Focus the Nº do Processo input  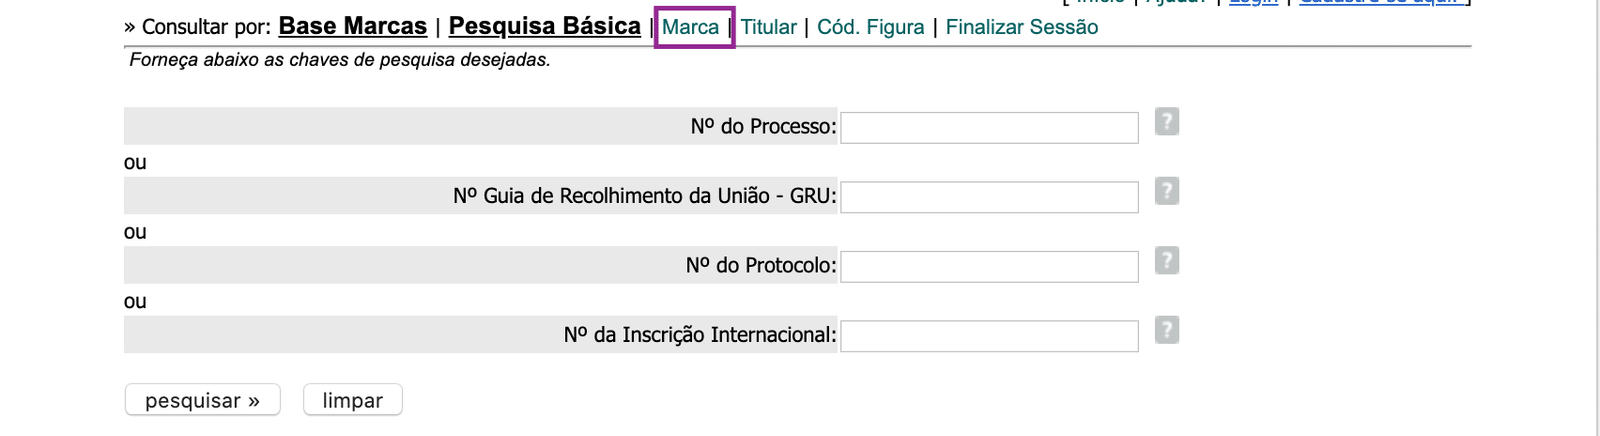point(989,128)
